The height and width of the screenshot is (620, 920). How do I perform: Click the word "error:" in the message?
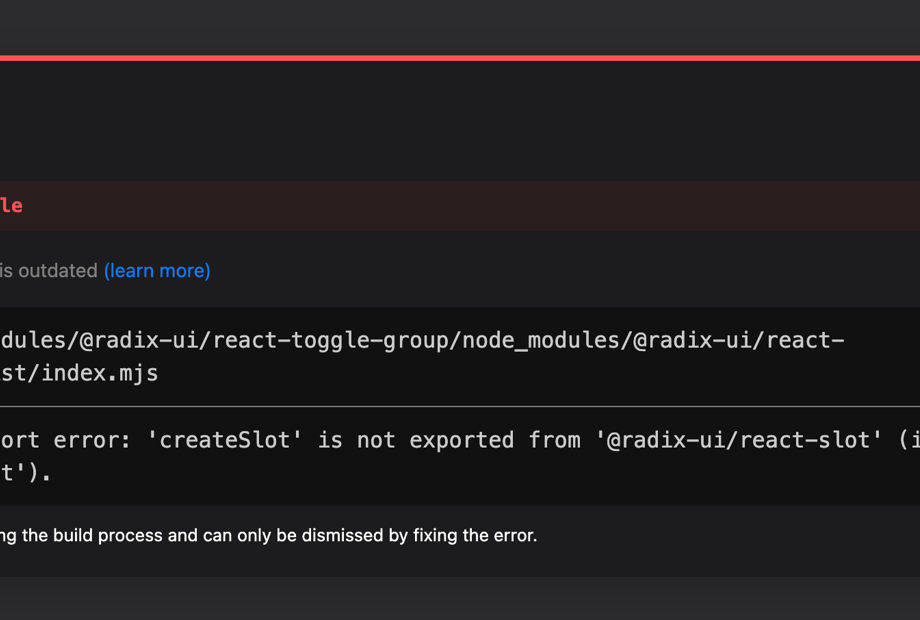[93, 440]
